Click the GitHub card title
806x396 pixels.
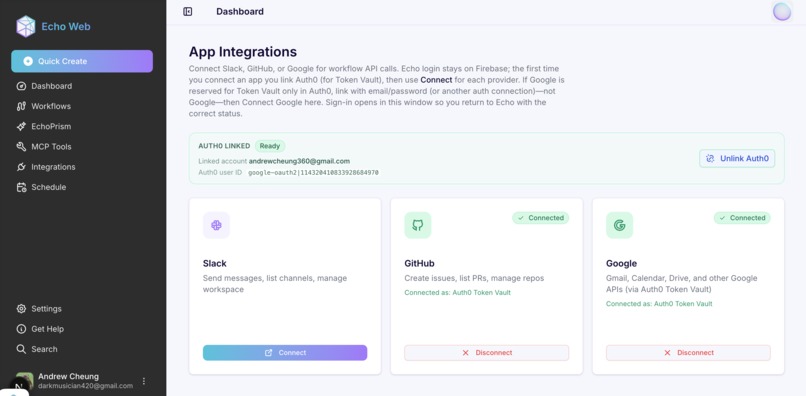pyautogui.click(x=419, y=264)
